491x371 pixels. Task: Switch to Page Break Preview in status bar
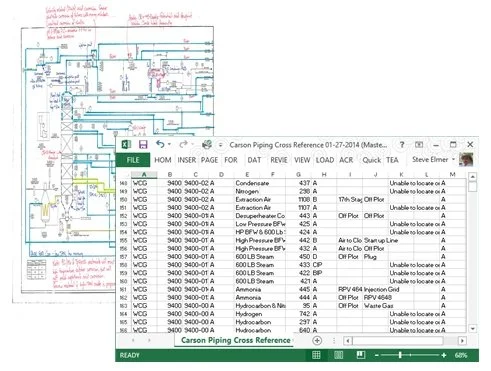[360, 355]
